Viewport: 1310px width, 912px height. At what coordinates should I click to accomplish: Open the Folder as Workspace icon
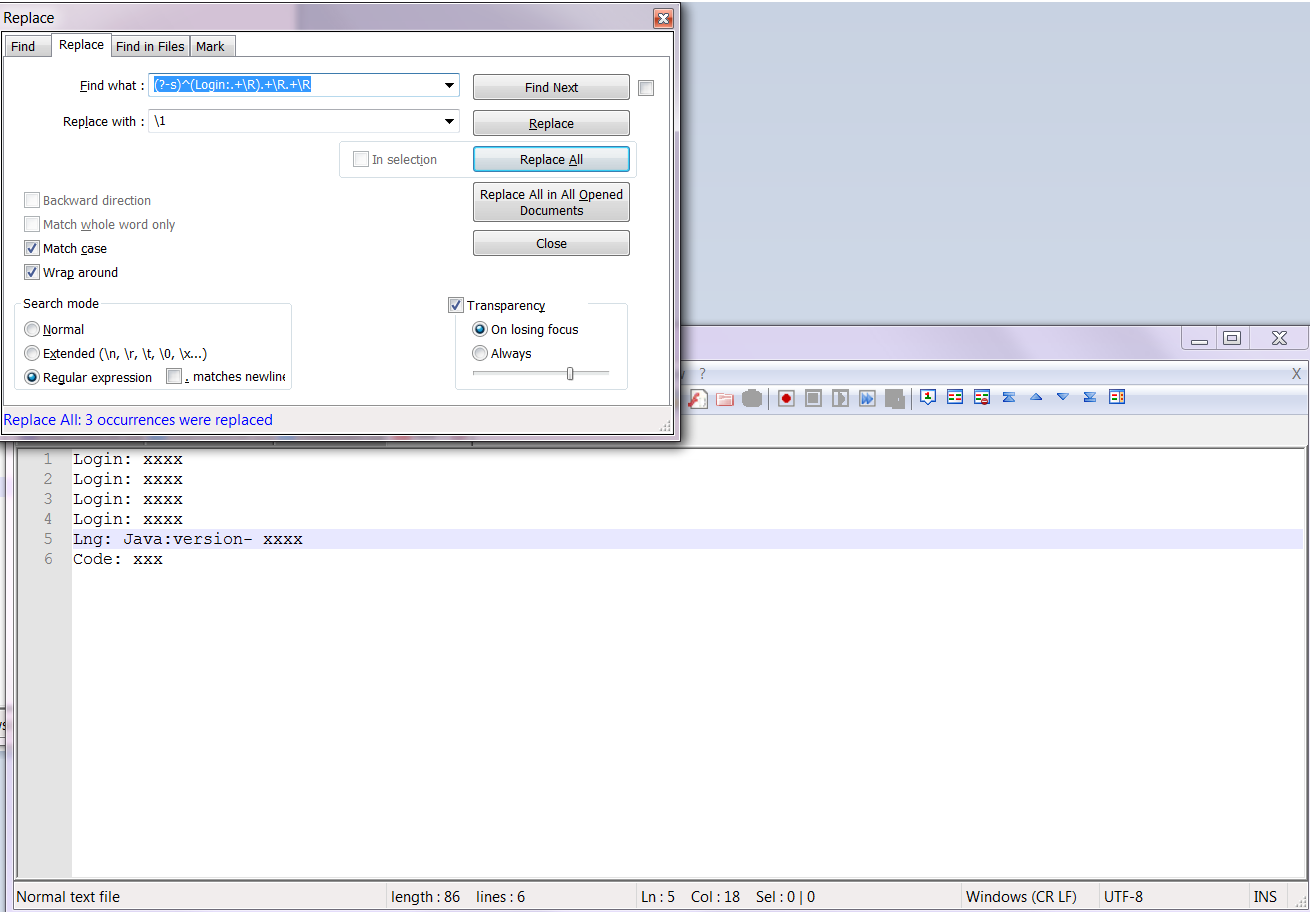coord(725,398)
